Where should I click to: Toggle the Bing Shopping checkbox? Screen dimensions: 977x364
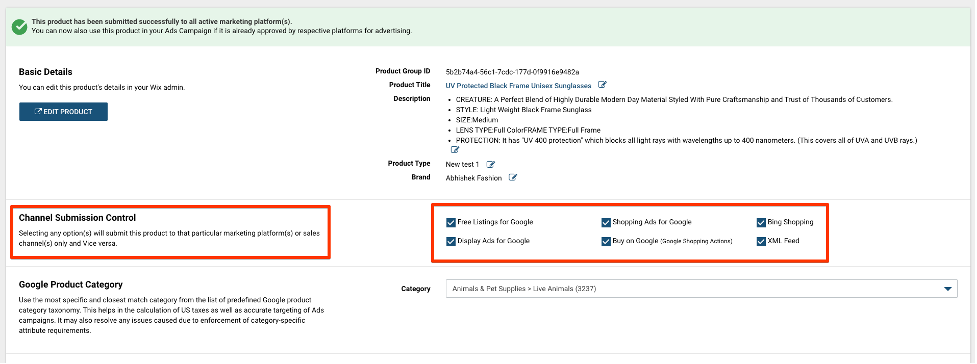point(761,222)
